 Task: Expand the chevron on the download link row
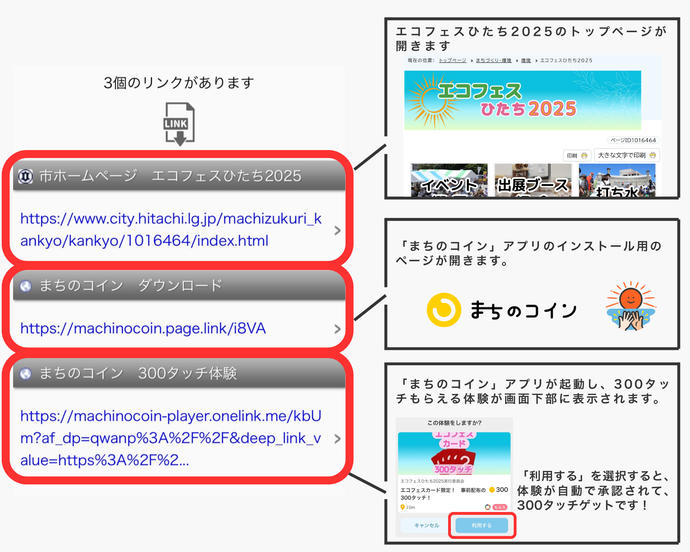[337, 328]
